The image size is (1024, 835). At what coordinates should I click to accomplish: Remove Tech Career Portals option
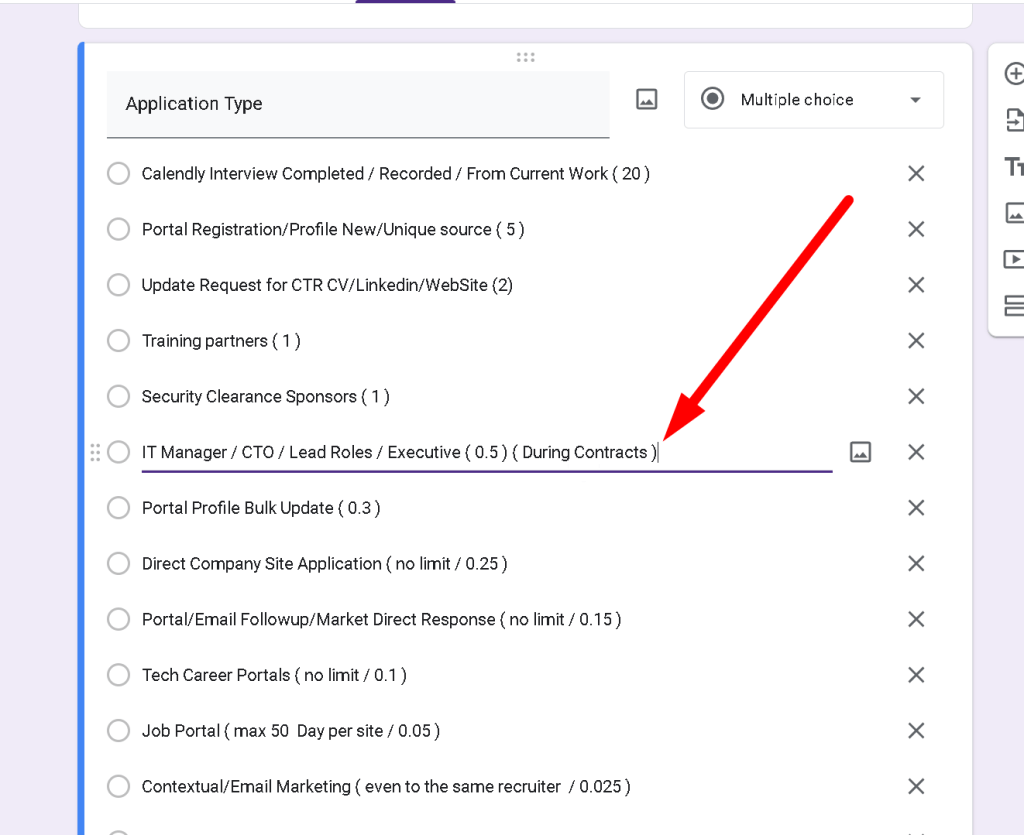pos(916,675)
